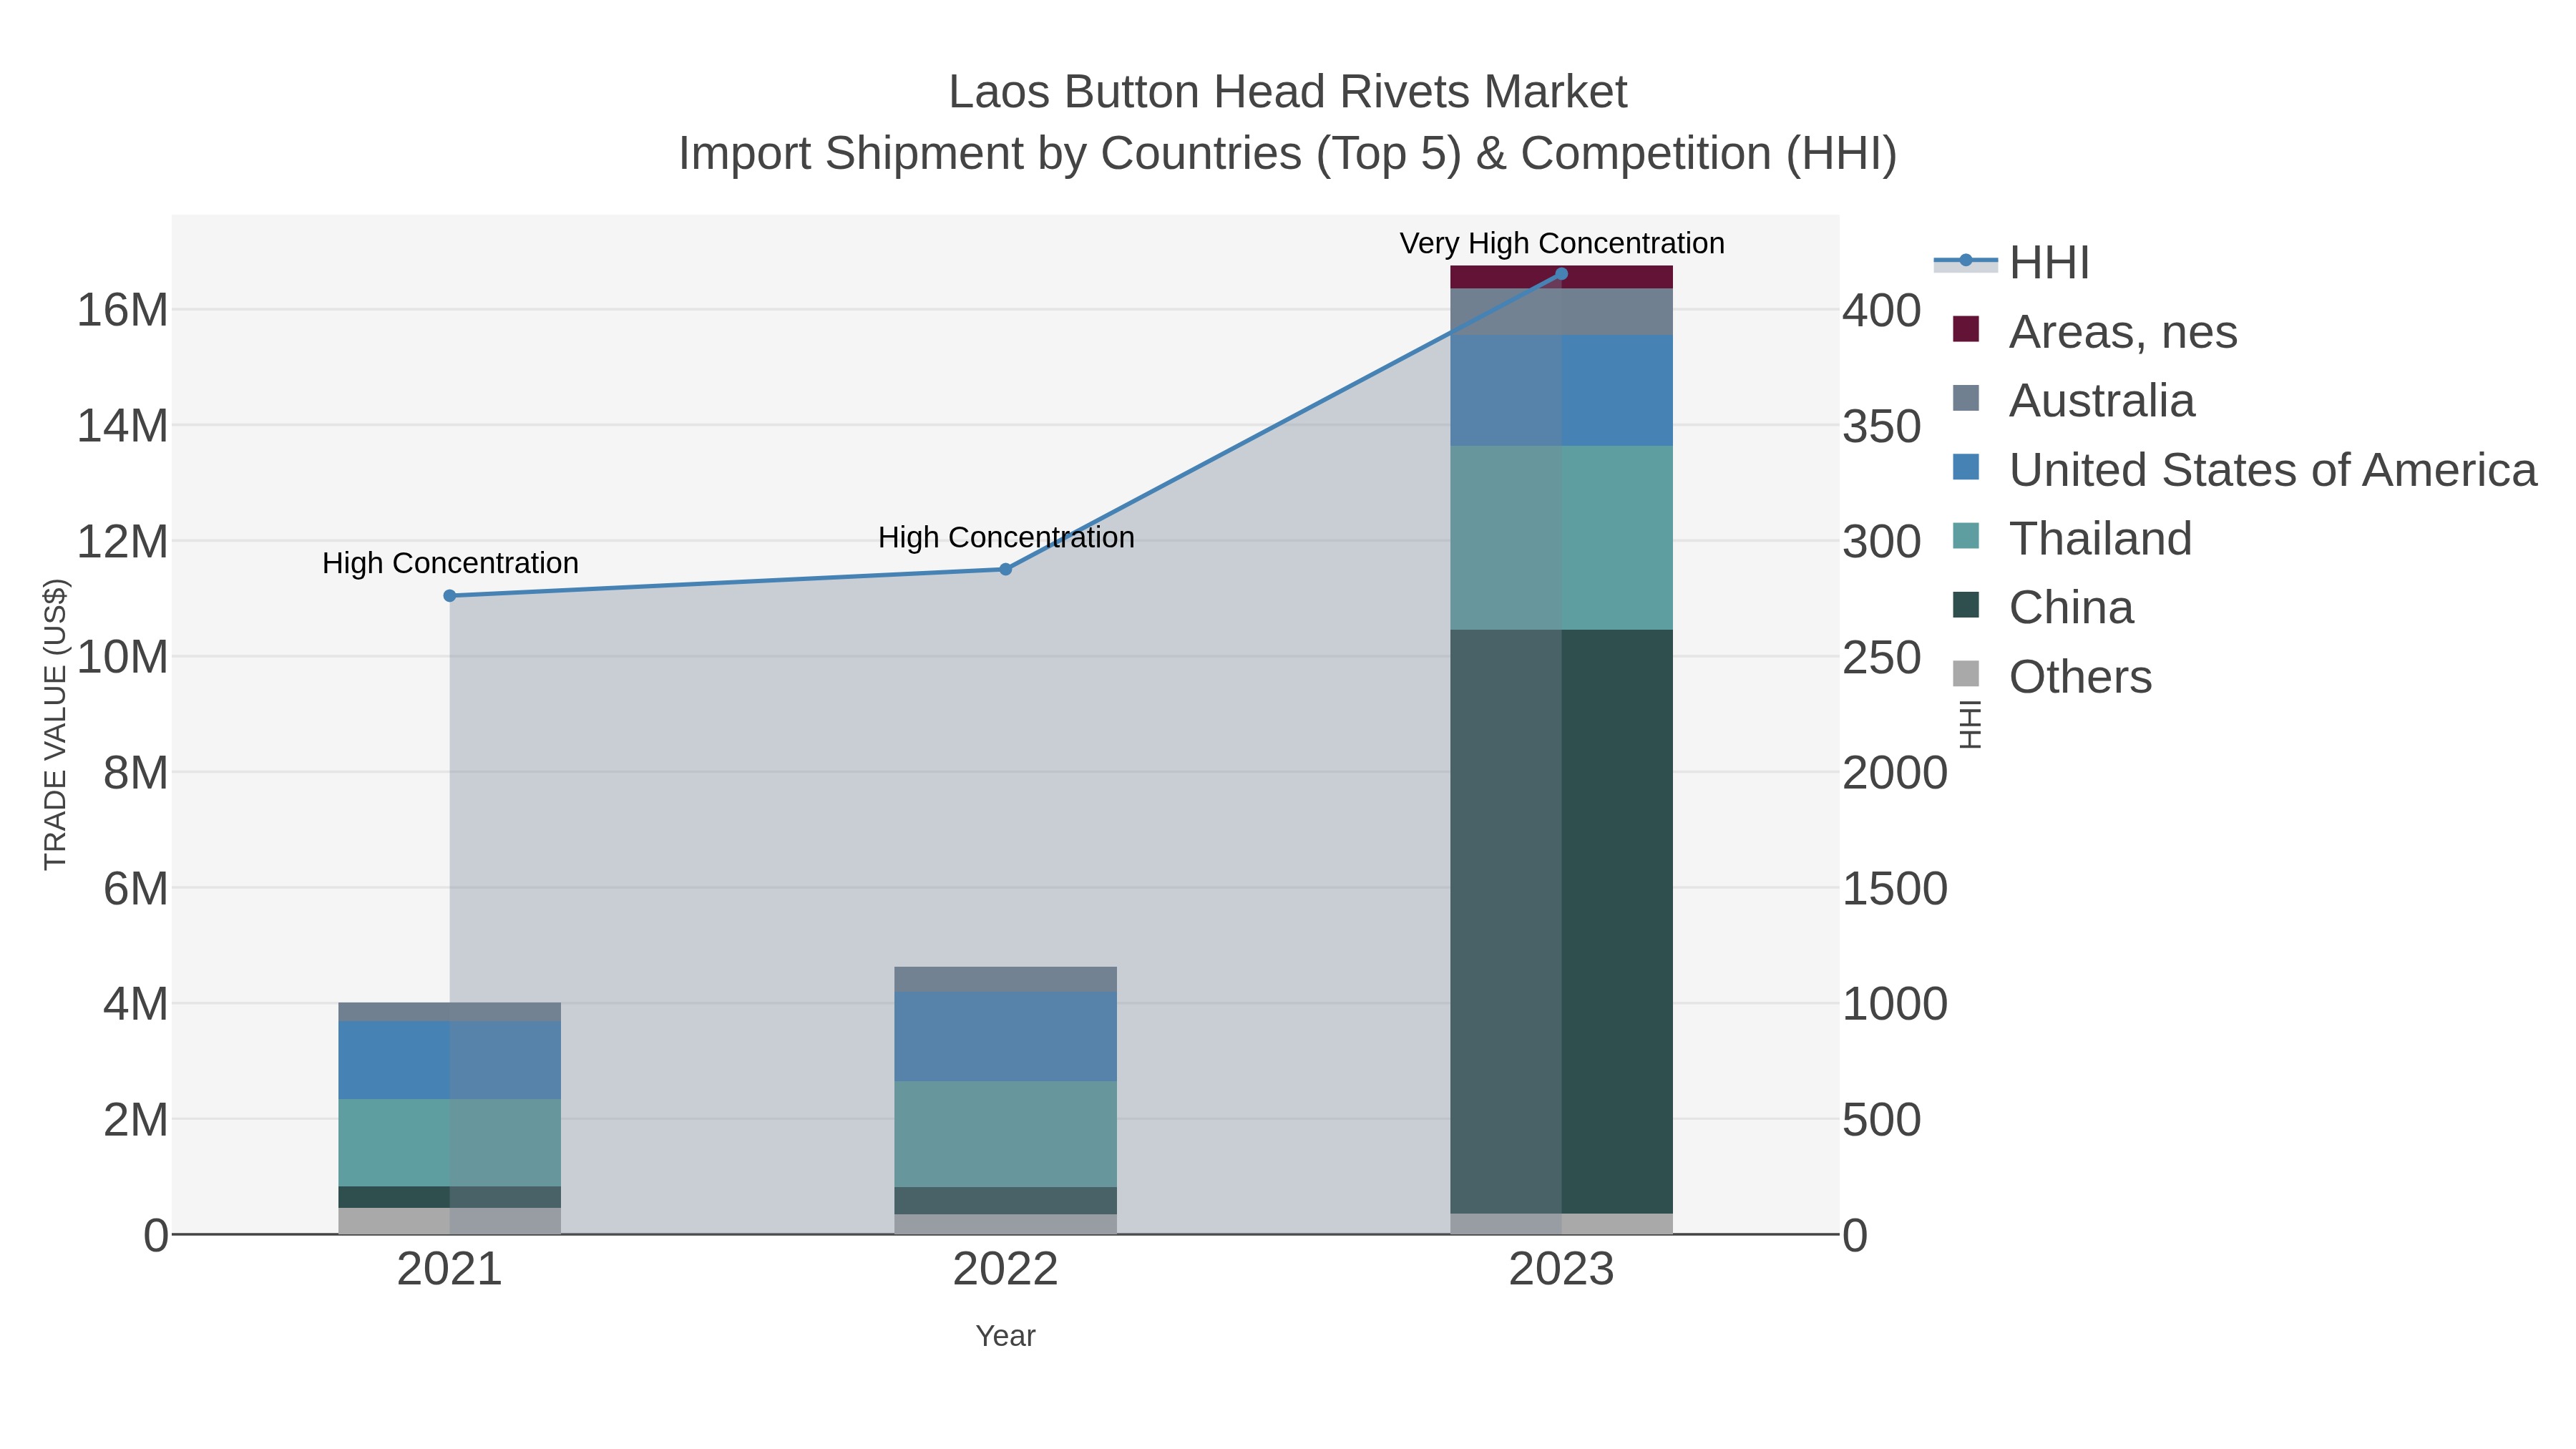The height and width of the screenshot is (1449, 2576).
Task: Click the rotated 'HHI' right axis title
Action: [1970, 725]
